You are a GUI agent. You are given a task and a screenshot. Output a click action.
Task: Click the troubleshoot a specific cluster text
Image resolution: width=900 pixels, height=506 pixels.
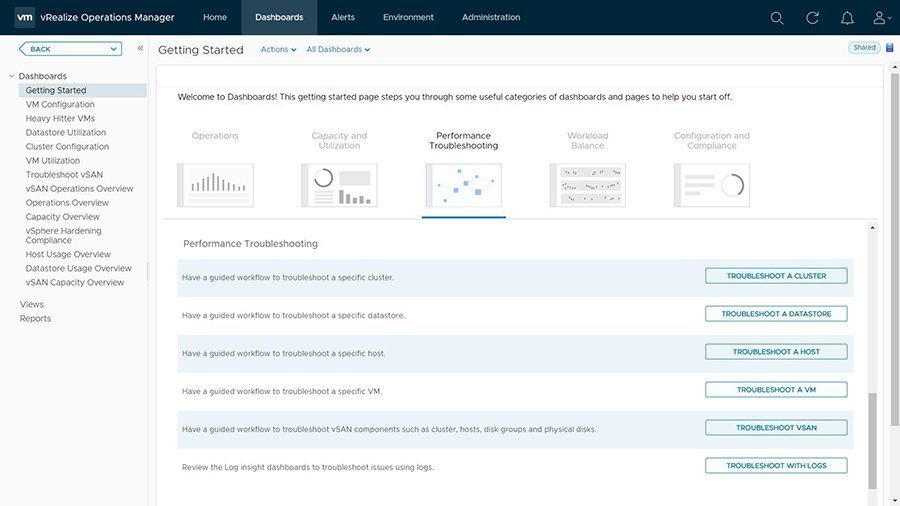[288, 278]
